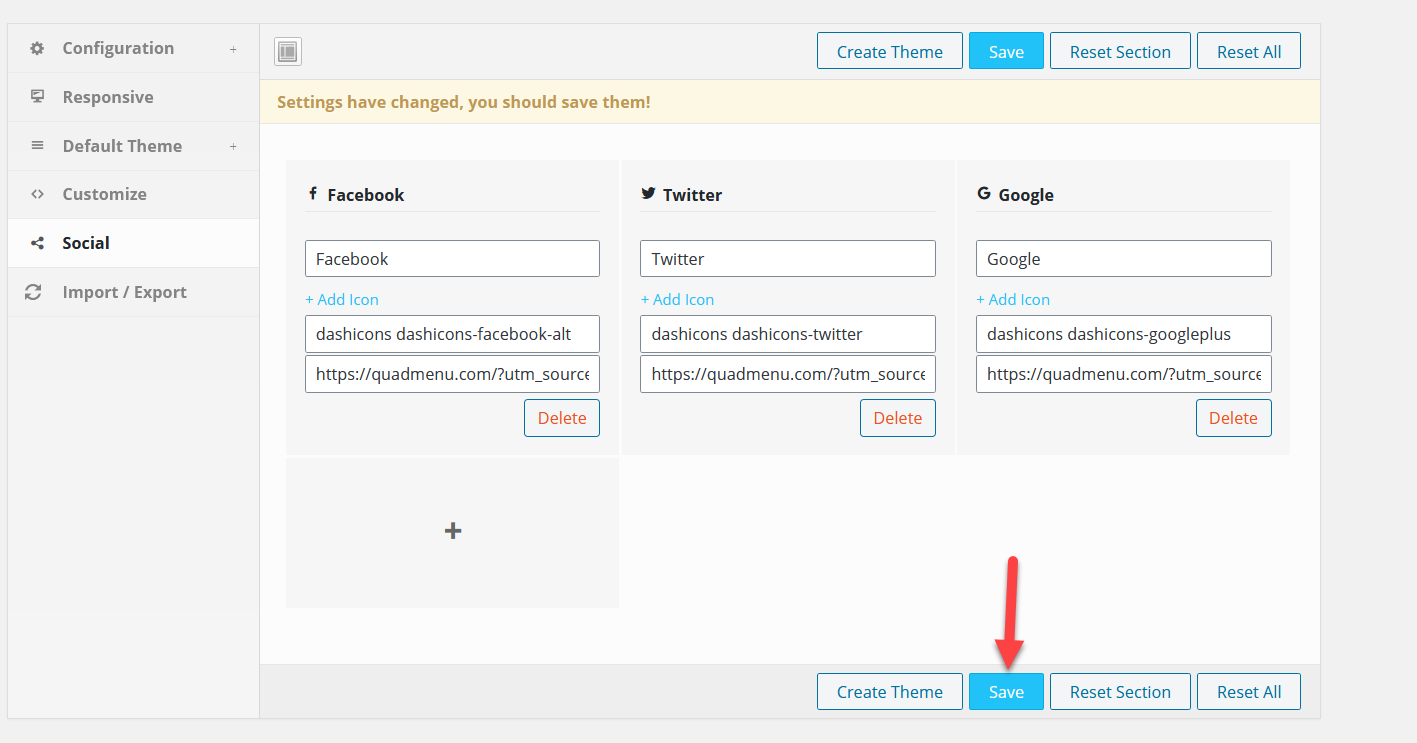Click the Facebook logo icon in card header
1417x743 pixels.
coord(313,193)
